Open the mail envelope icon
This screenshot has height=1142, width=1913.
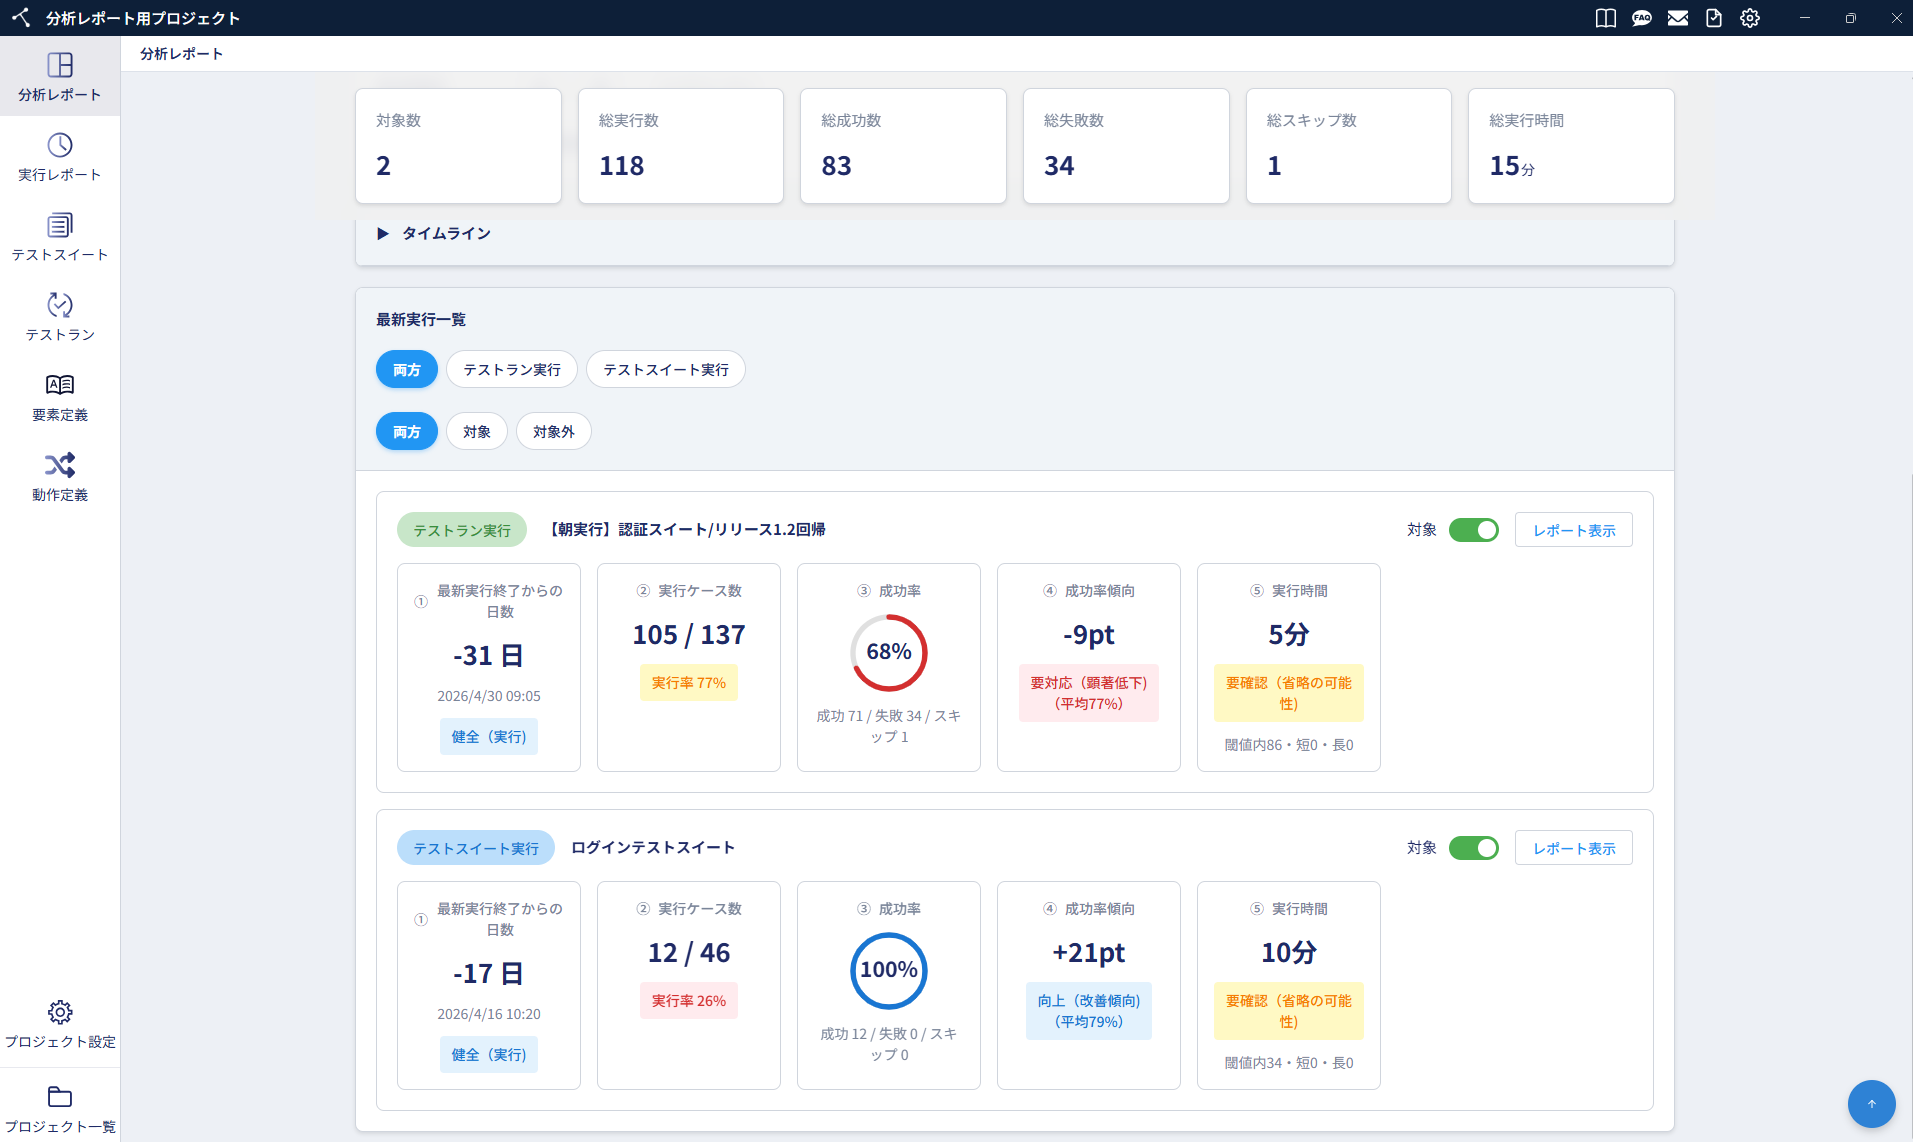tap(1678, 18)
